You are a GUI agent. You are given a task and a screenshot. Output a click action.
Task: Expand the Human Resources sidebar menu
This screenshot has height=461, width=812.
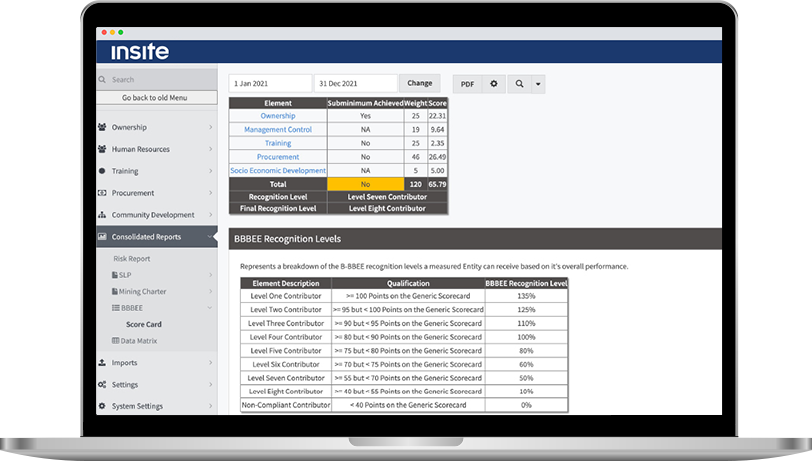210,150
